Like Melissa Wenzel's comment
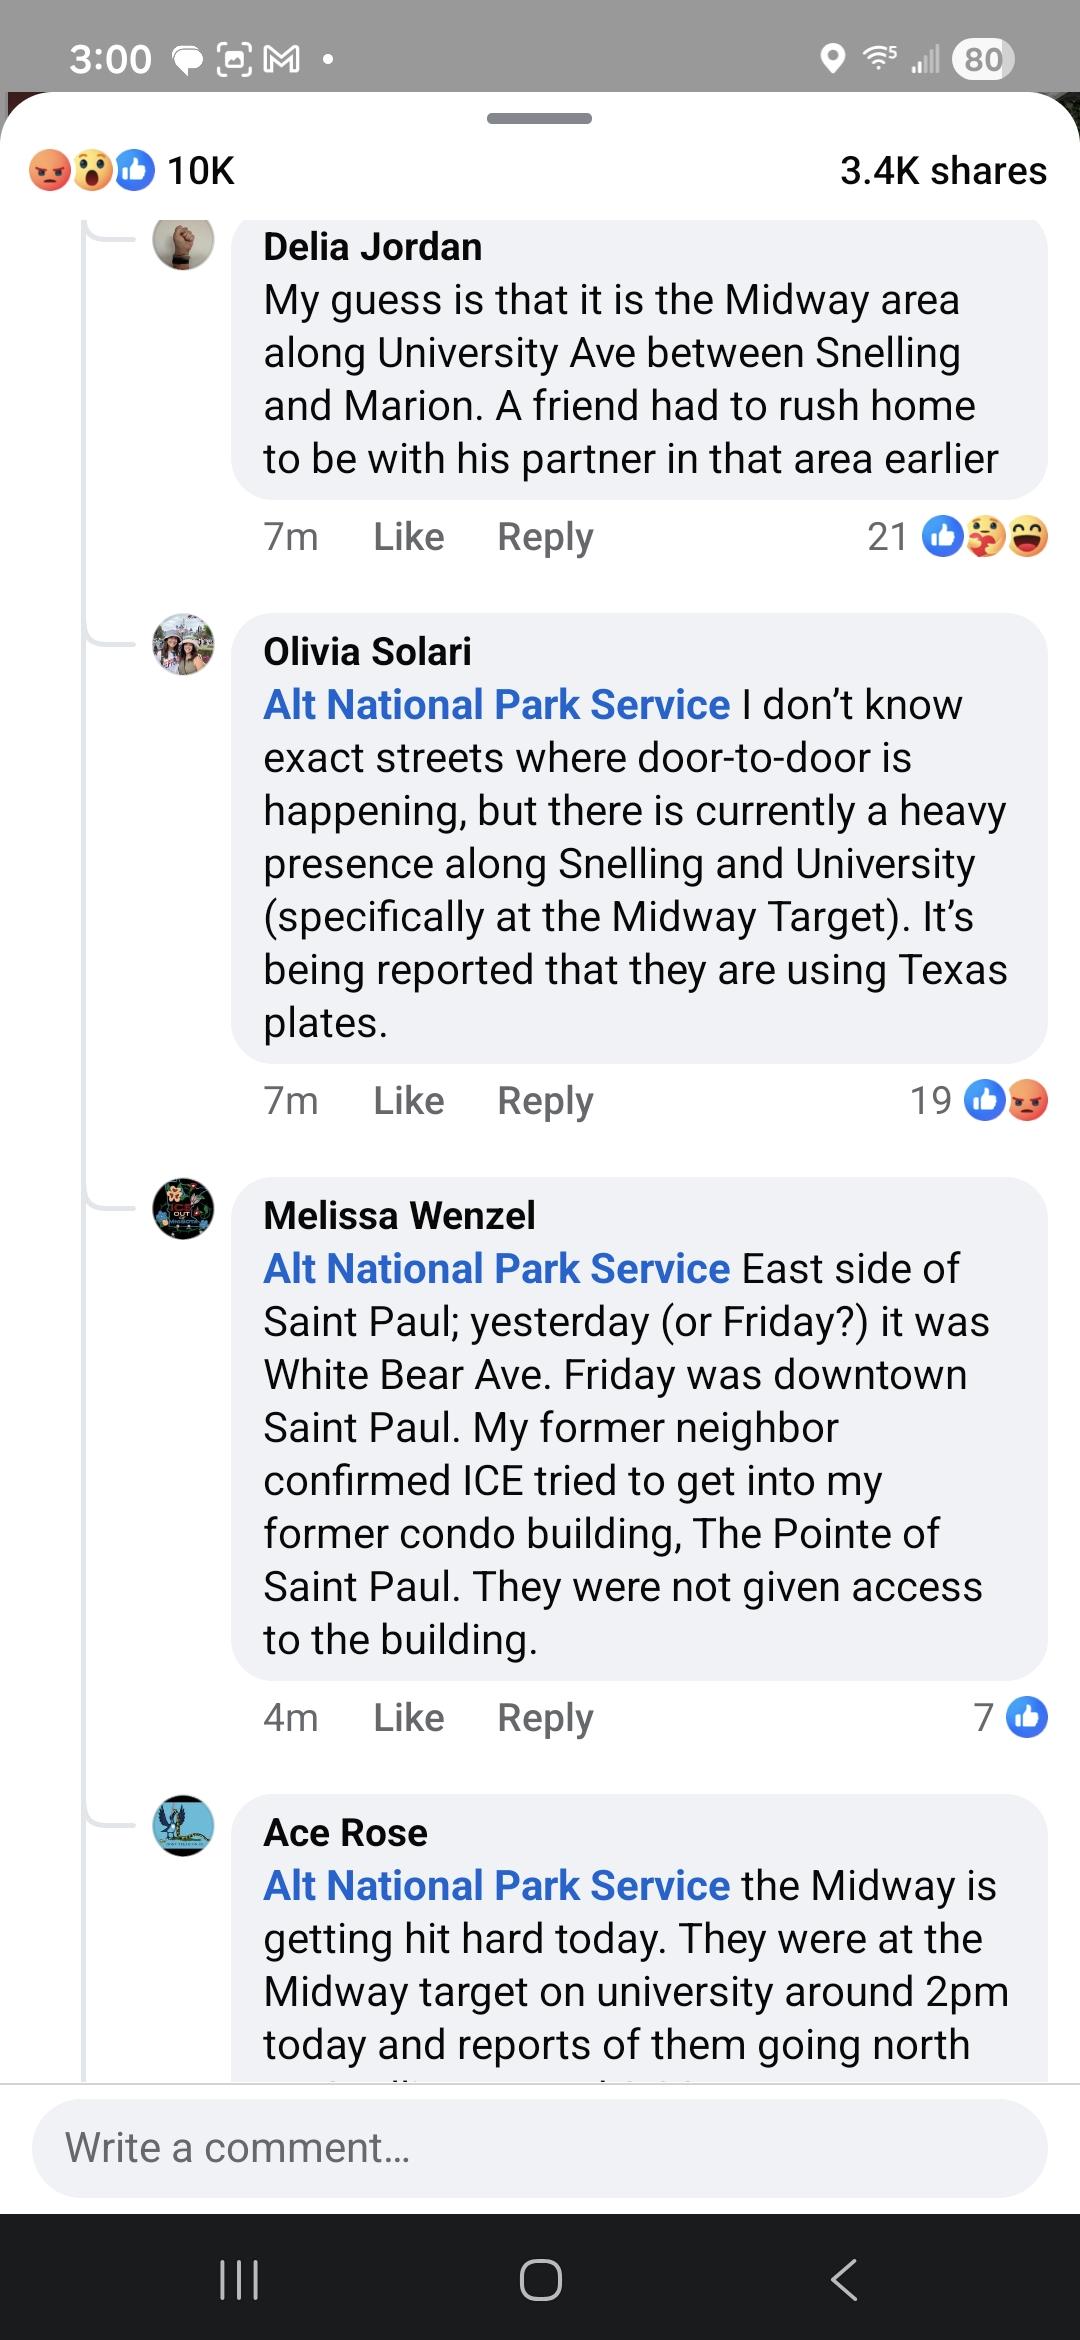This screenshot has width=1080, height=2340. [408, 1718]
